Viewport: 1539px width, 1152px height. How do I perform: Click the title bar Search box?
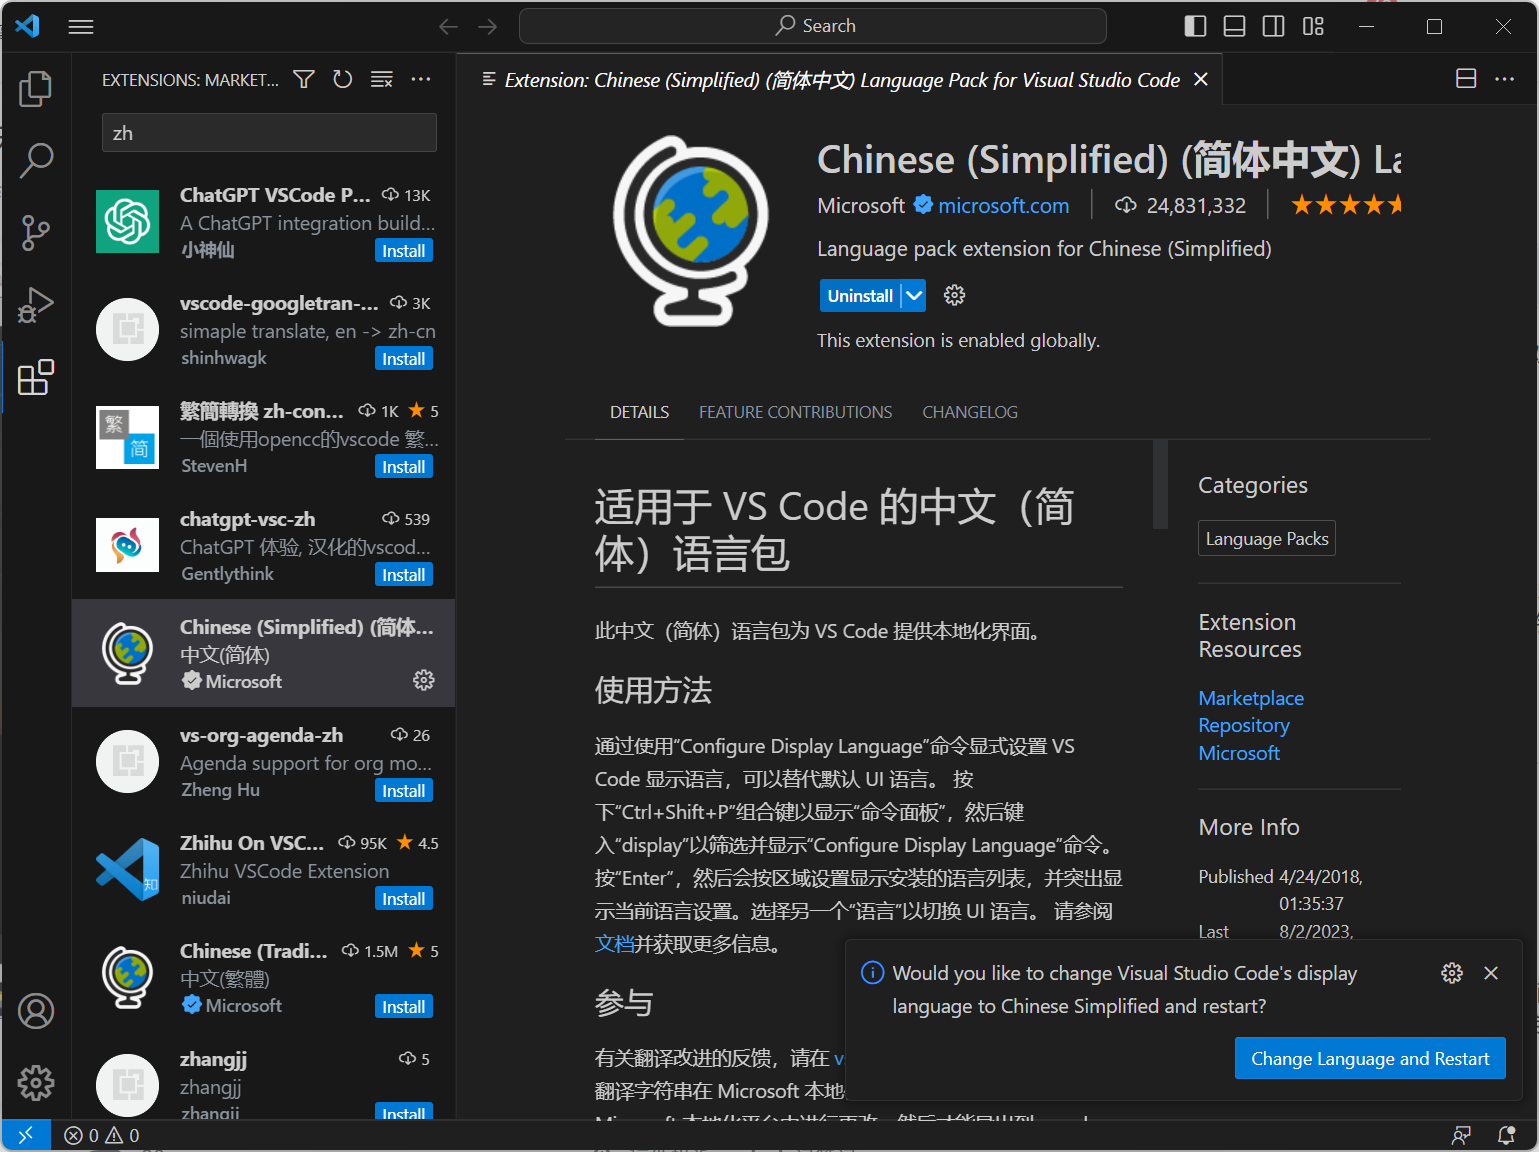pyautogui.click(x=813, y=26)
